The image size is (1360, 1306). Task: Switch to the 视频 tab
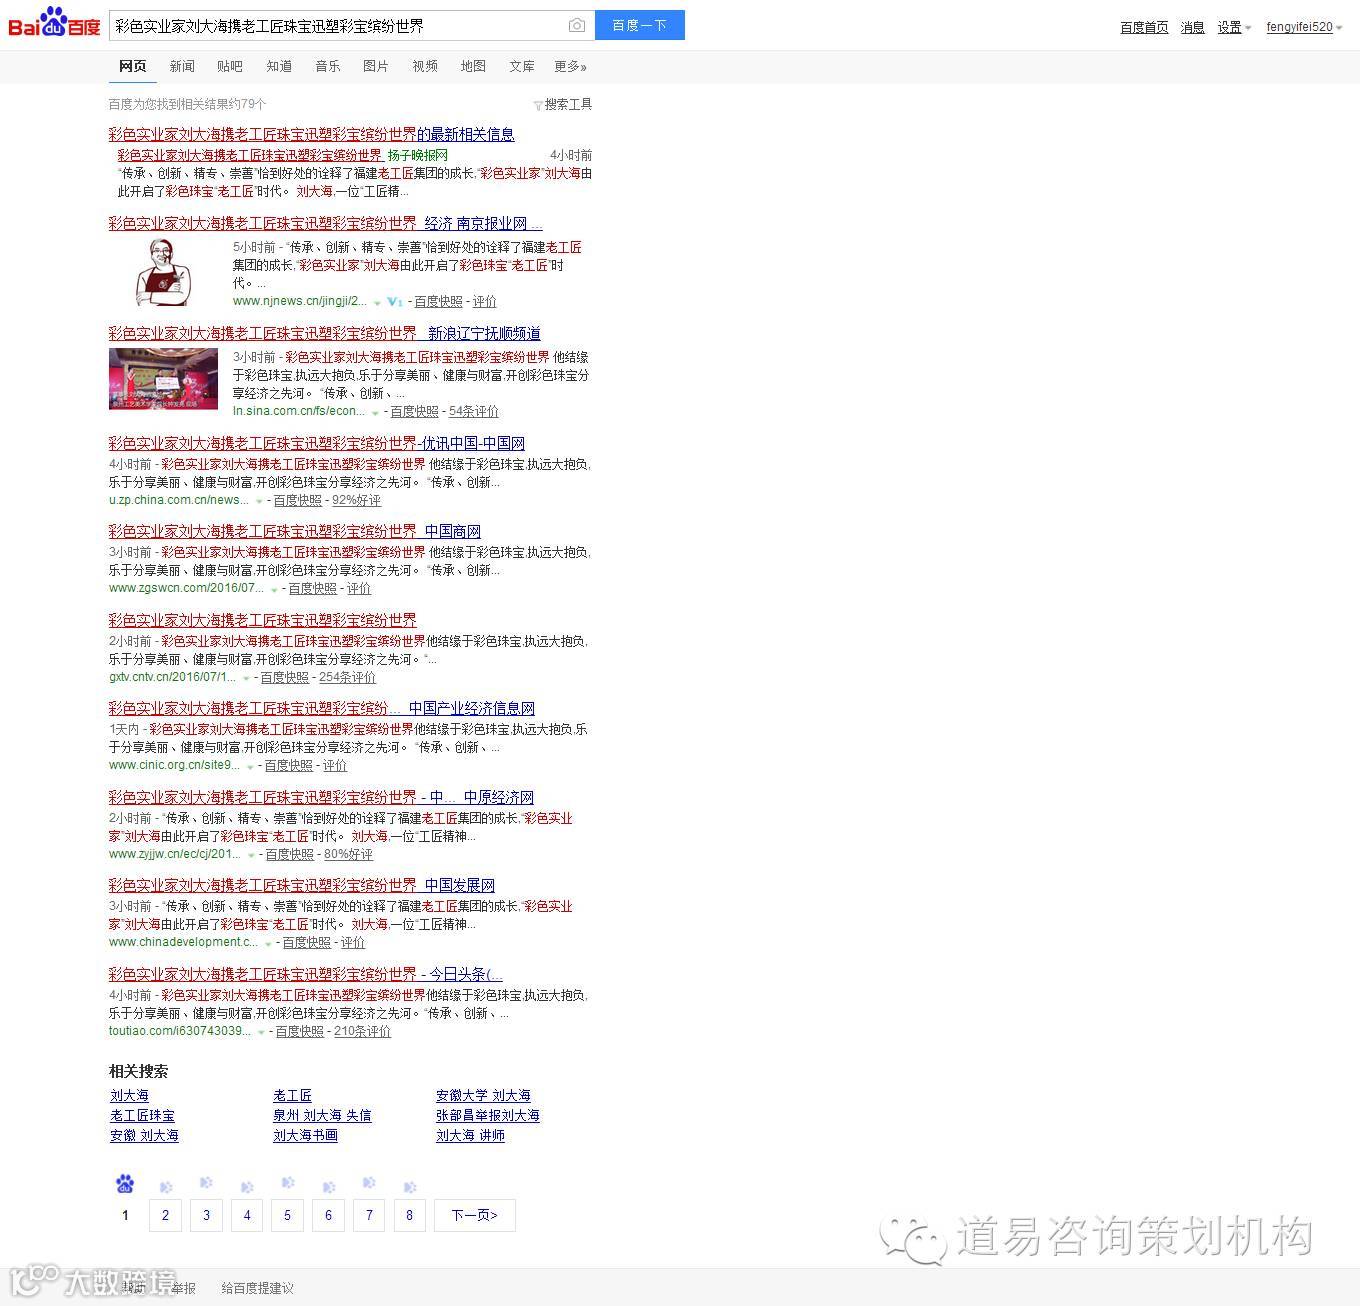click(425, 66)
